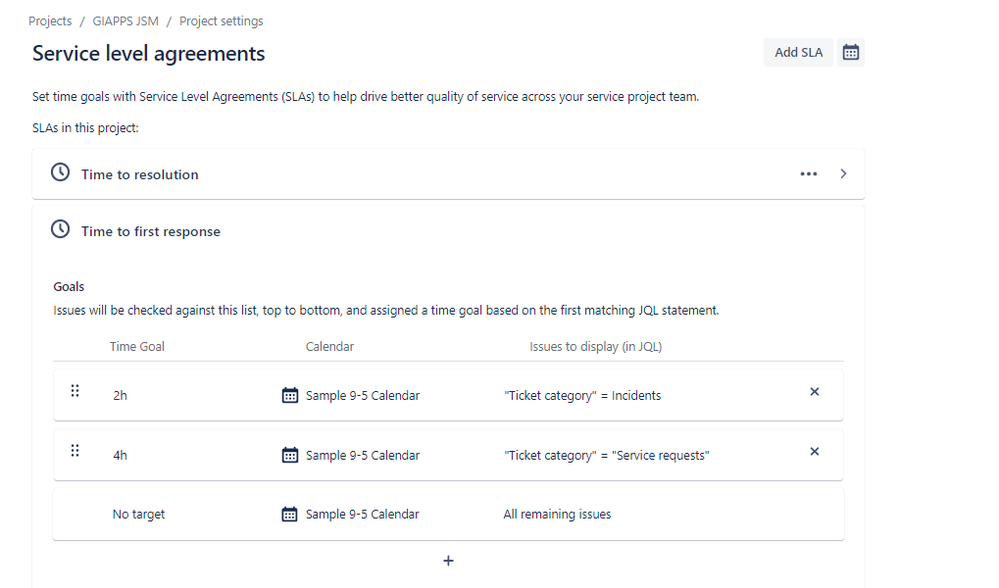Edit the JQL "Ticket category" = "Service requests"
This screenshot has width=999, height=588.
pyautogui.click(x=607, y=455)
